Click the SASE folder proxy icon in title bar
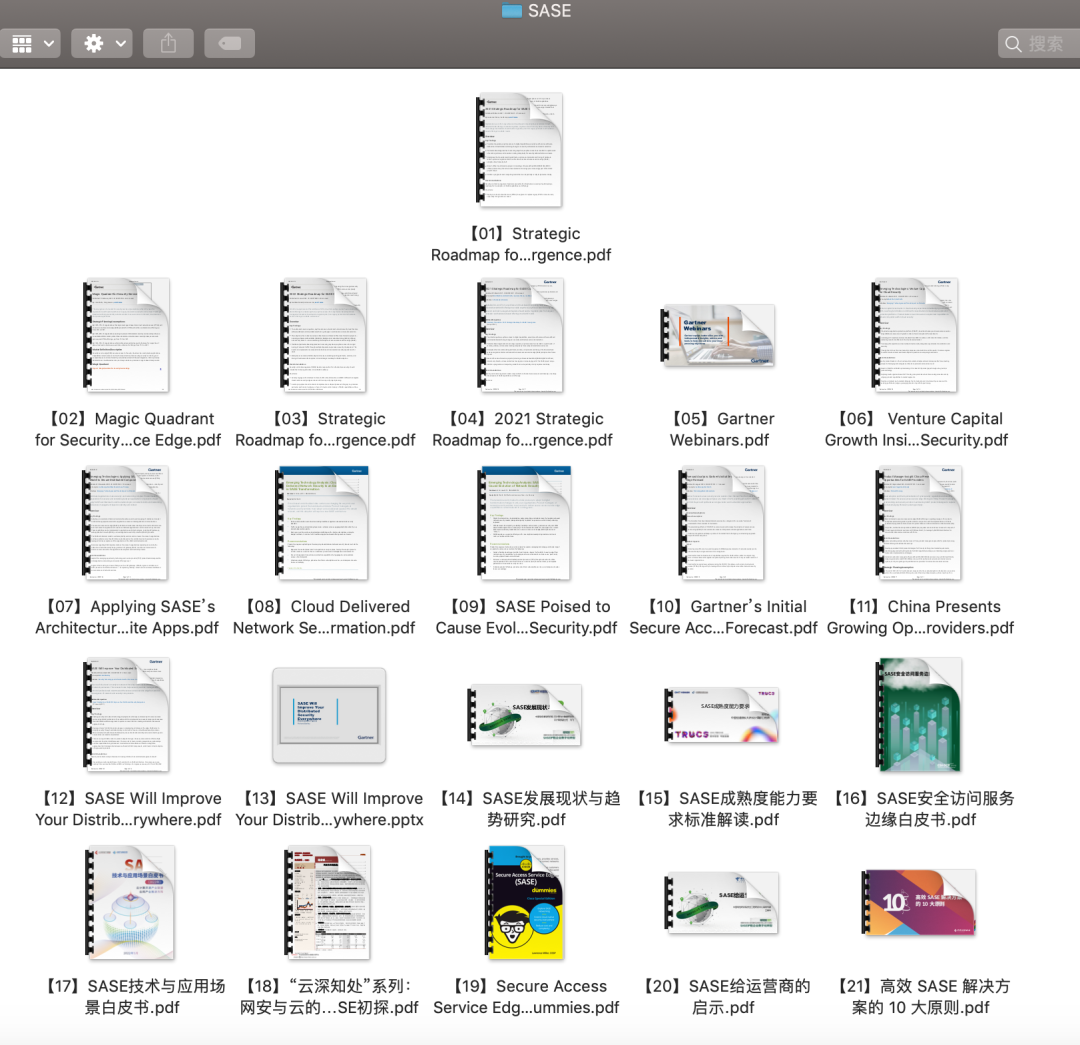 click(512, 11)
